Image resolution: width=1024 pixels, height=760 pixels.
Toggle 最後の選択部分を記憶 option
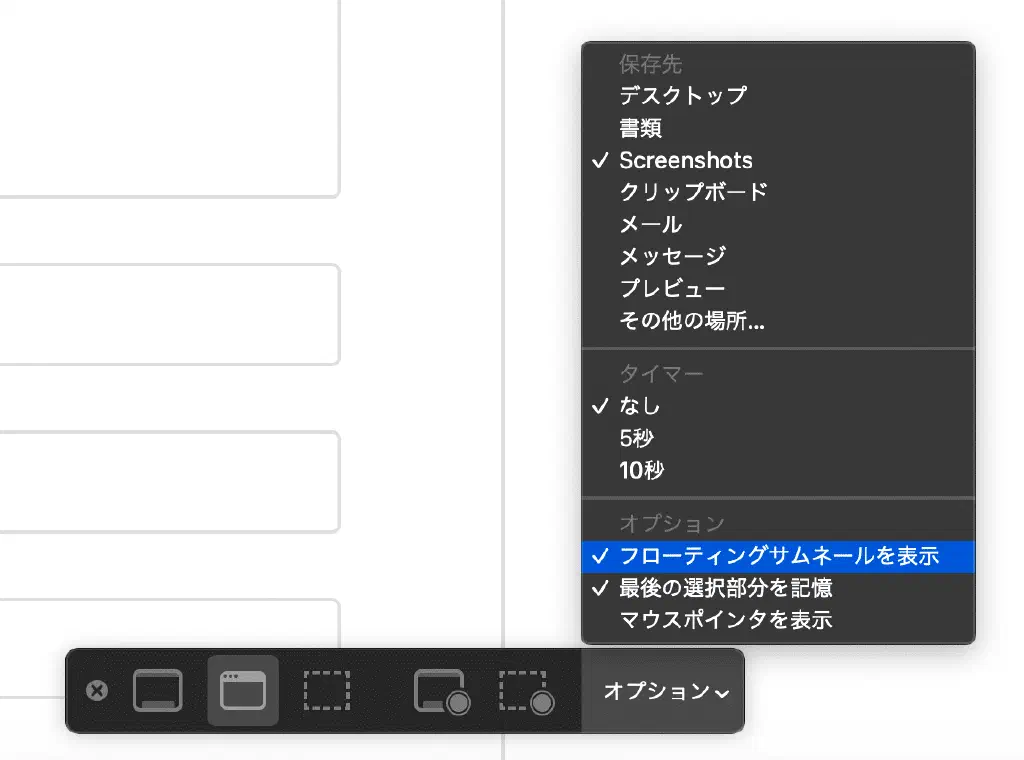(725, 588)
